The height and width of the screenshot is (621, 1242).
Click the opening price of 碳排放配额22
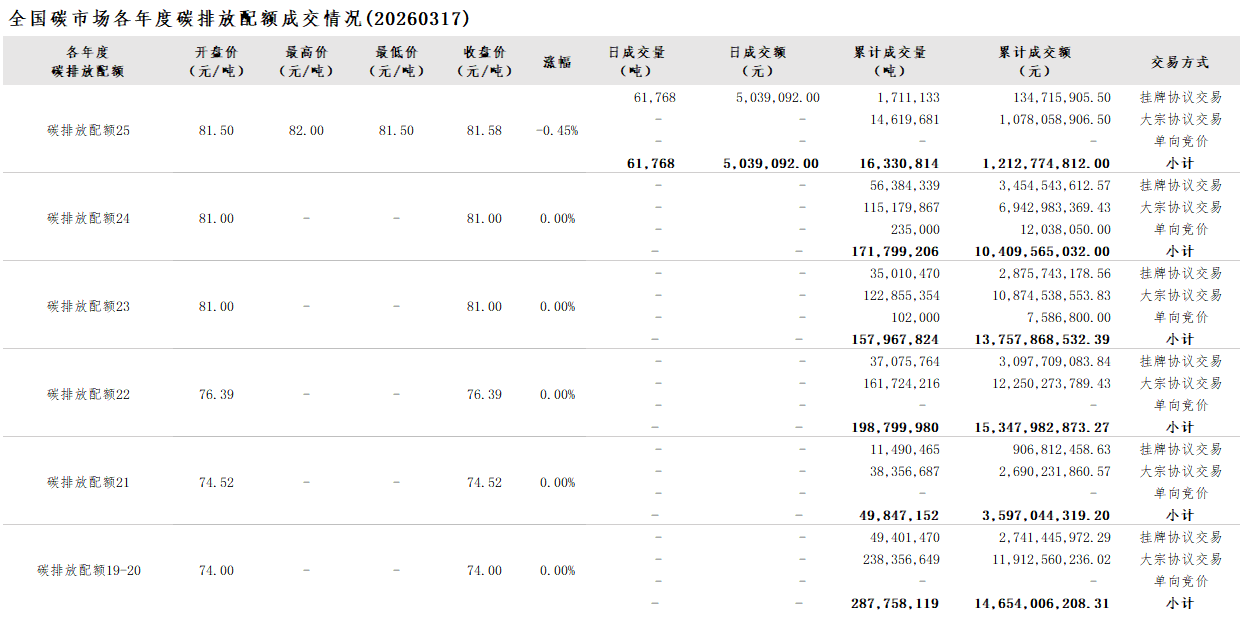click(216, 395)
